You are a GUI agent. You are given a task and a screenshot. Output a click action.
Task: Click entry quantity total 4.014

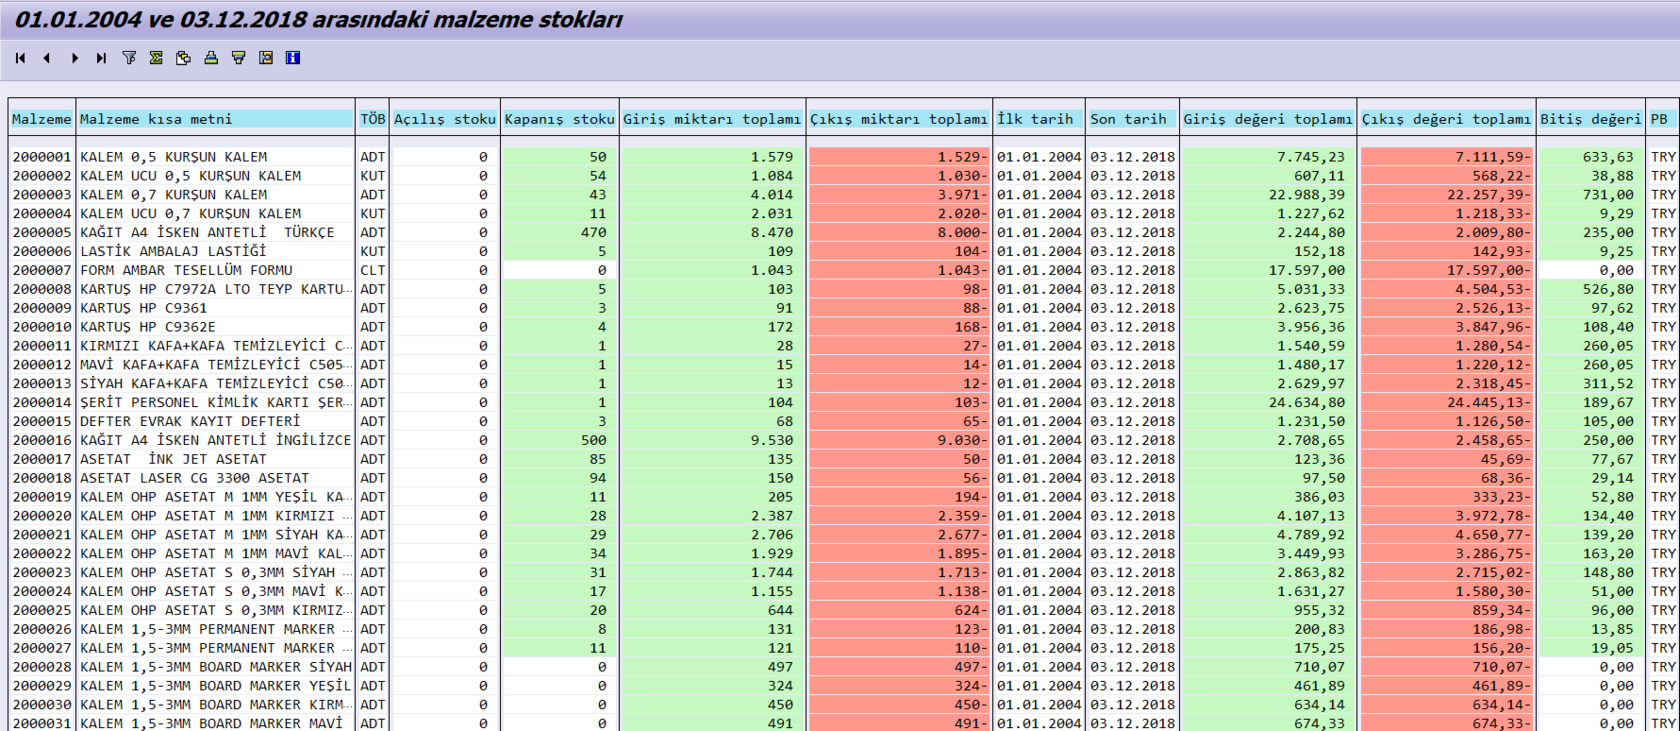coord(772,195)
